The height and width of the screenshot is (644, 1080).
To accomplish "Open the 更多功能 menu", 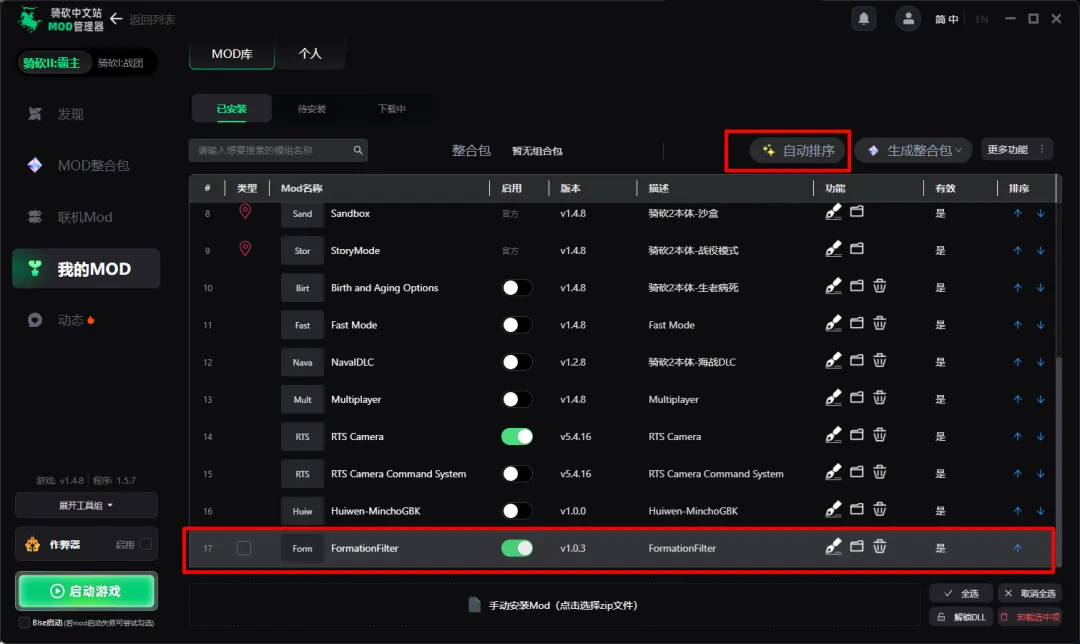I will (1017, 149).
